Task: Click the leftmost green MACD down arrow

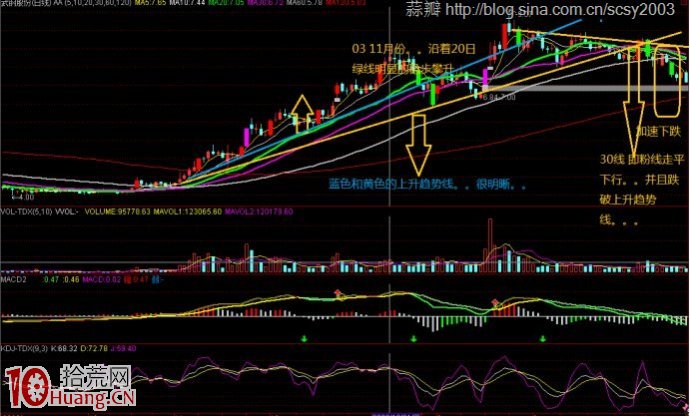Action: [304, 339]
